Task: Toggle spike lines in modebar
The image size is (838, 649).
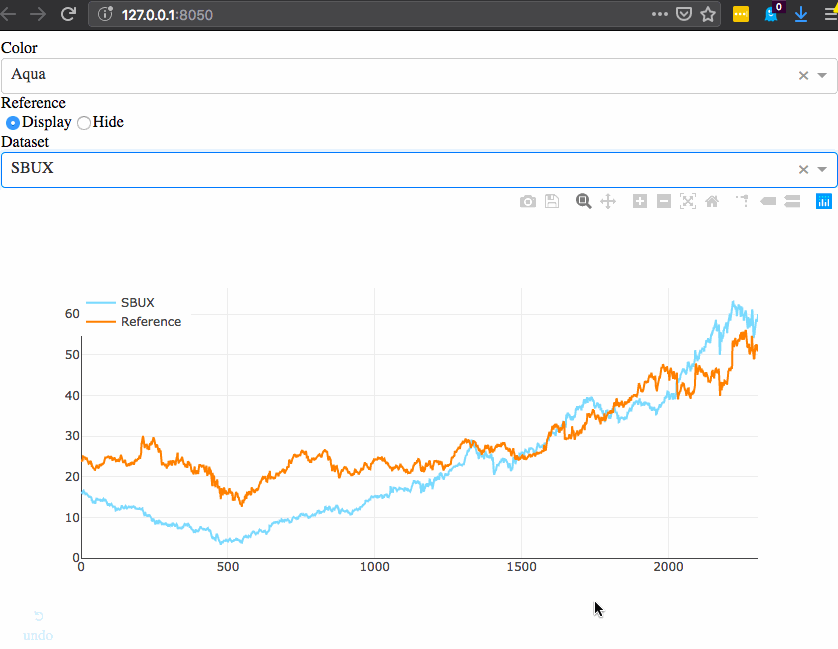Action: 742,202
